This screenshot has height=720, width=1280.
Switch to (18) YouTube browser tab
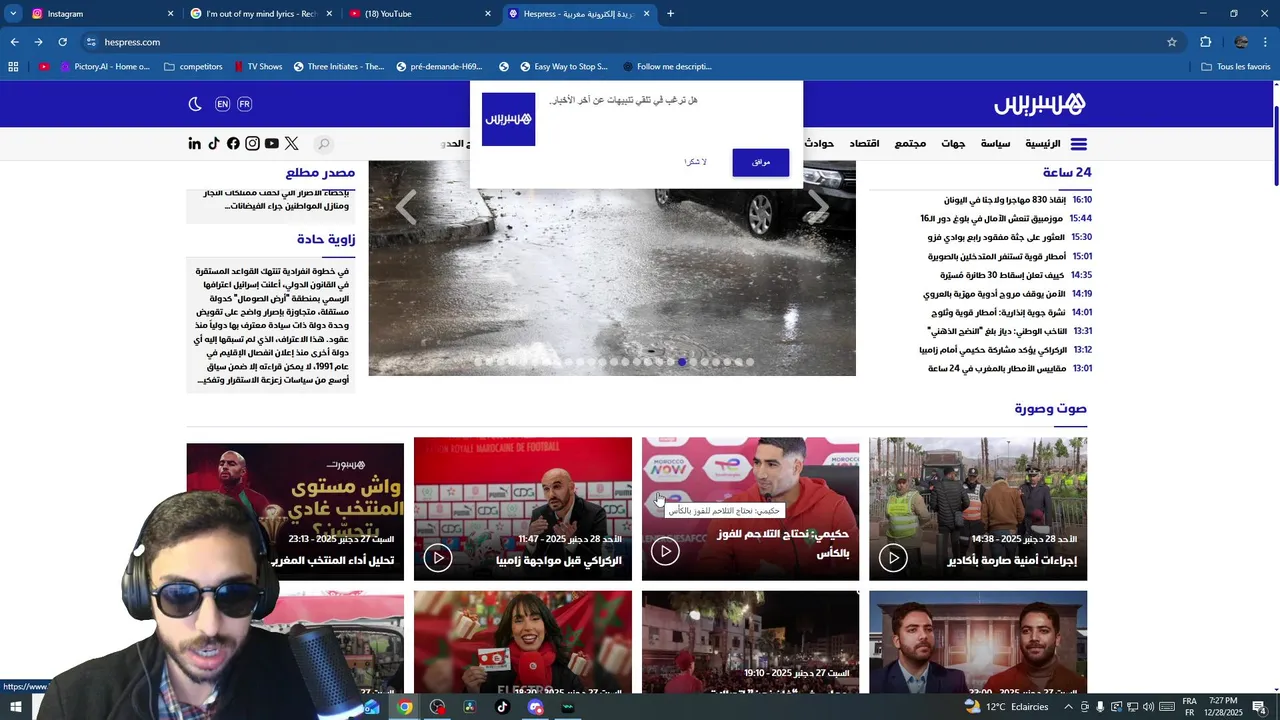coord(420,14)
